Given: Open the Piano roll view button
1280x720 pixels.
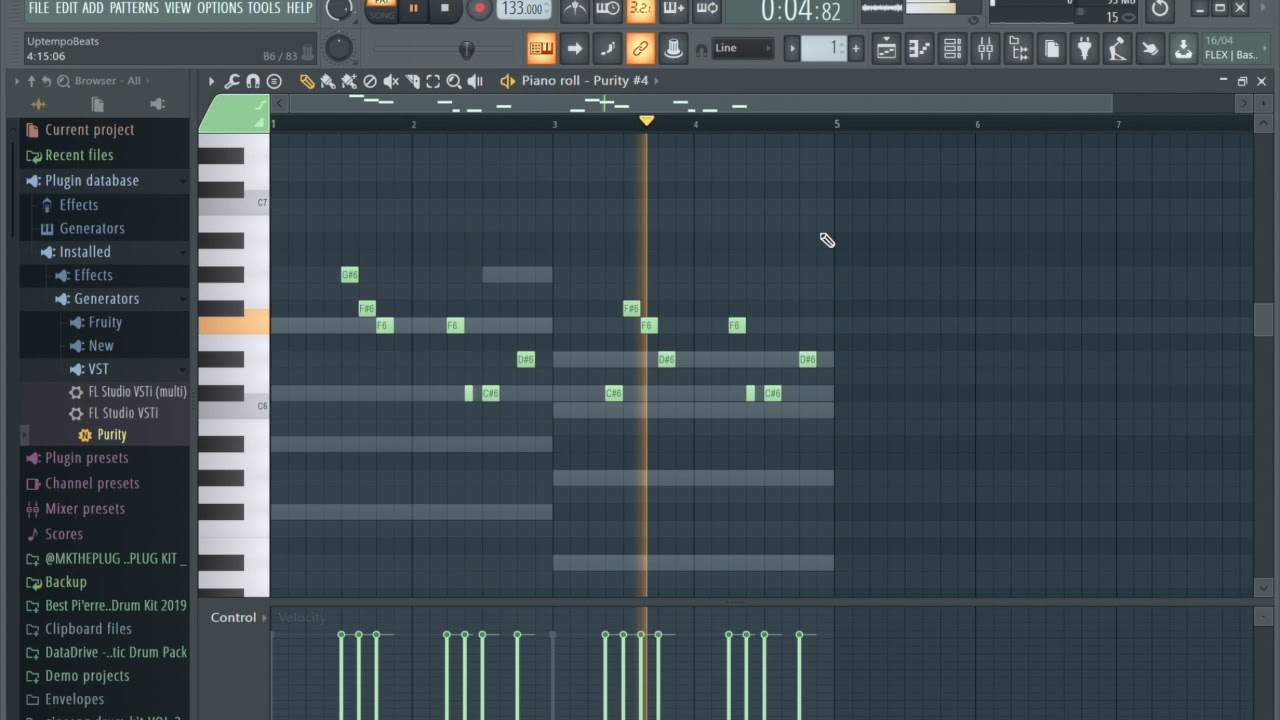Looking at the screenshot, I should click(919, 48).
